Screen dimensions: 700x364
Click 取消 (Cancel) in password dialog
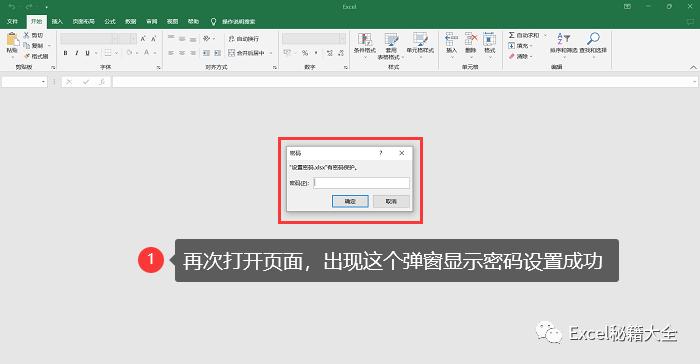coord(391,201)
